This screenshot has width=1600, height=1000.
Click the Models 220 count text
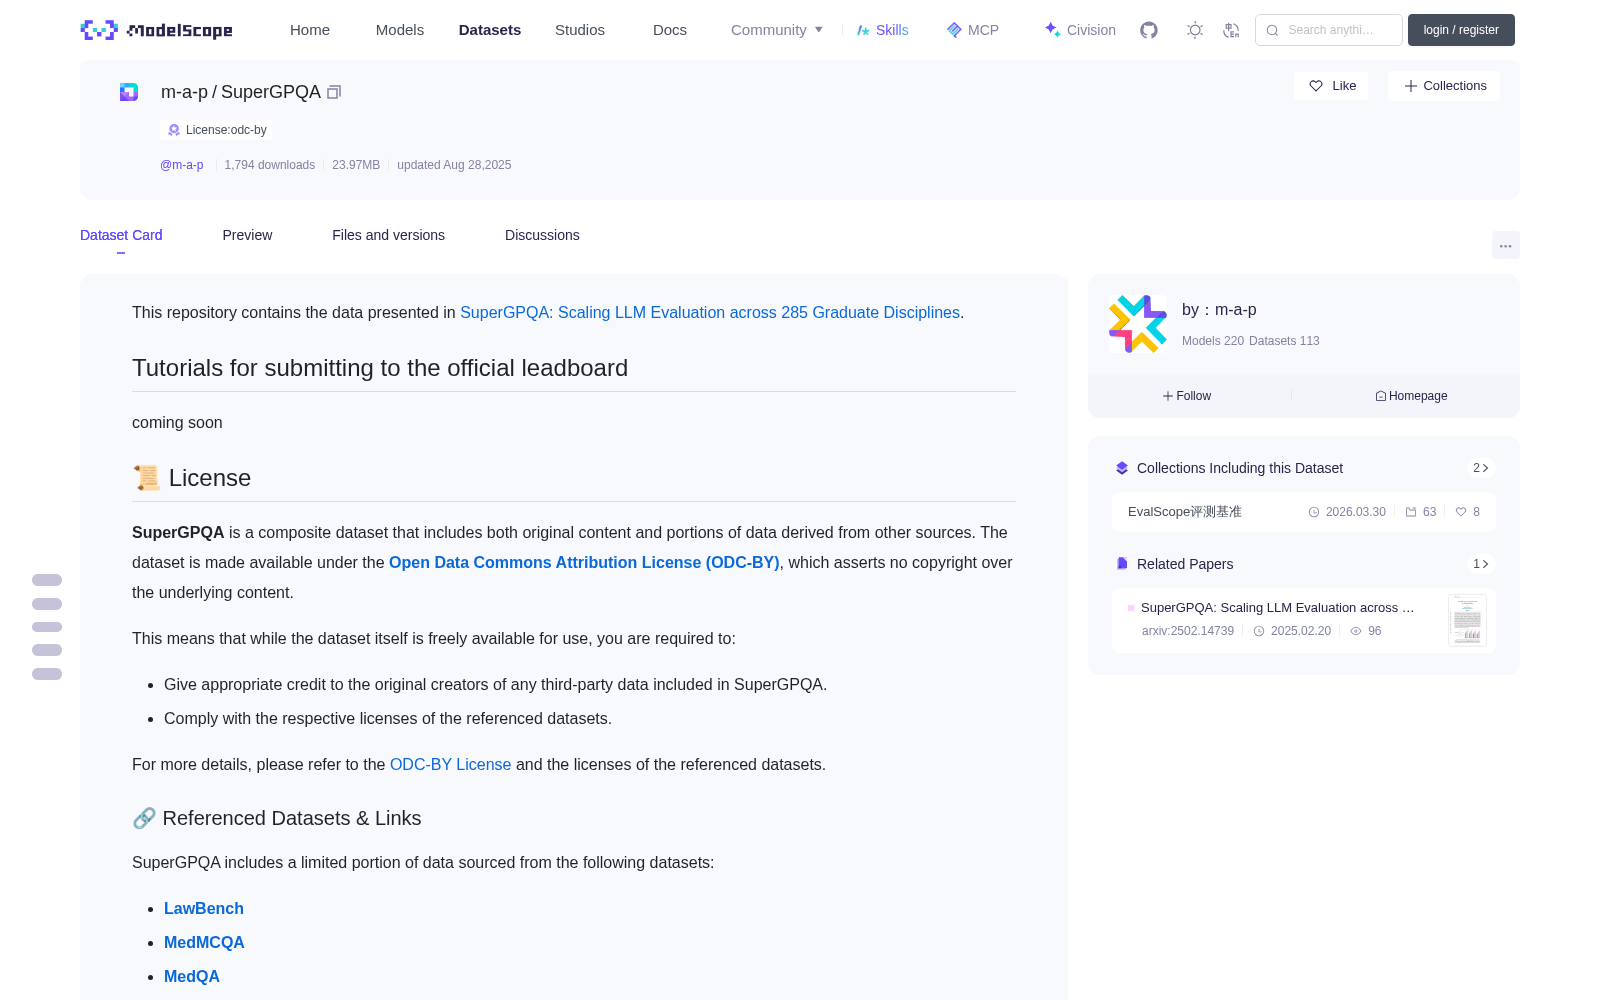pos(1213,341)
